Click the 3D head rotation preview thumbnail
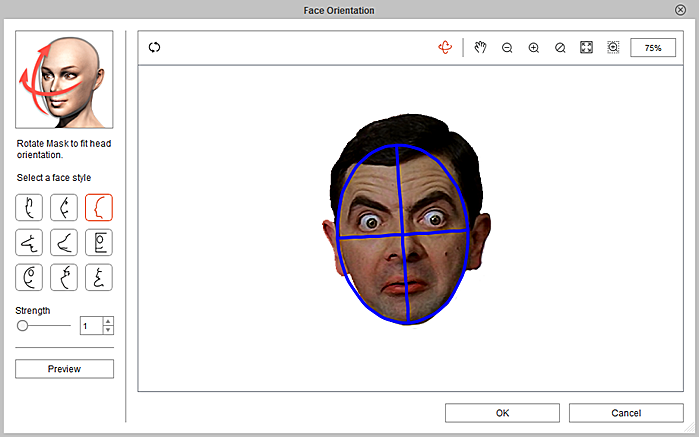This screenshot has width=699, height=437. coord(64,79)
